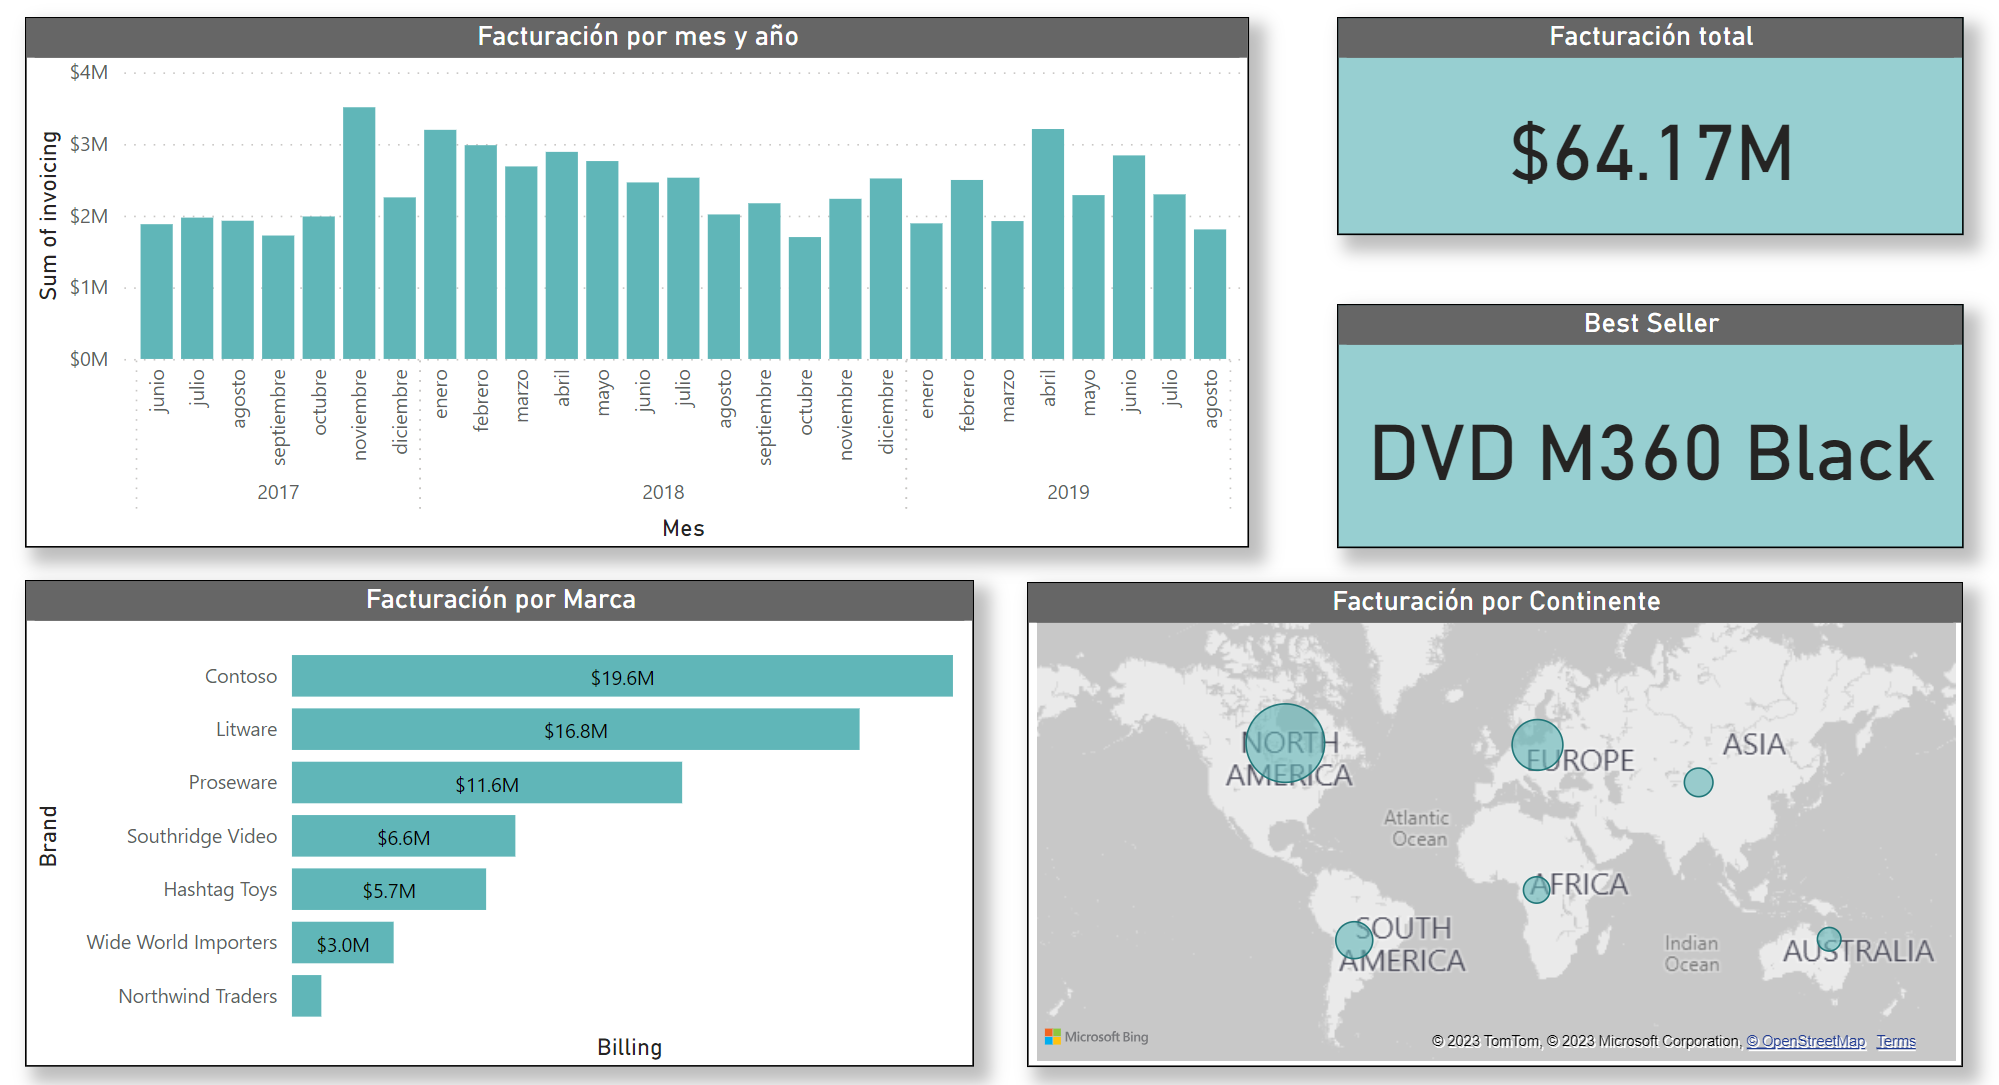Image resolution: width=1999 pixels, height=1085 pixels.
Task: Click the Africa bubble on the map
Action: pos(1537,887)
